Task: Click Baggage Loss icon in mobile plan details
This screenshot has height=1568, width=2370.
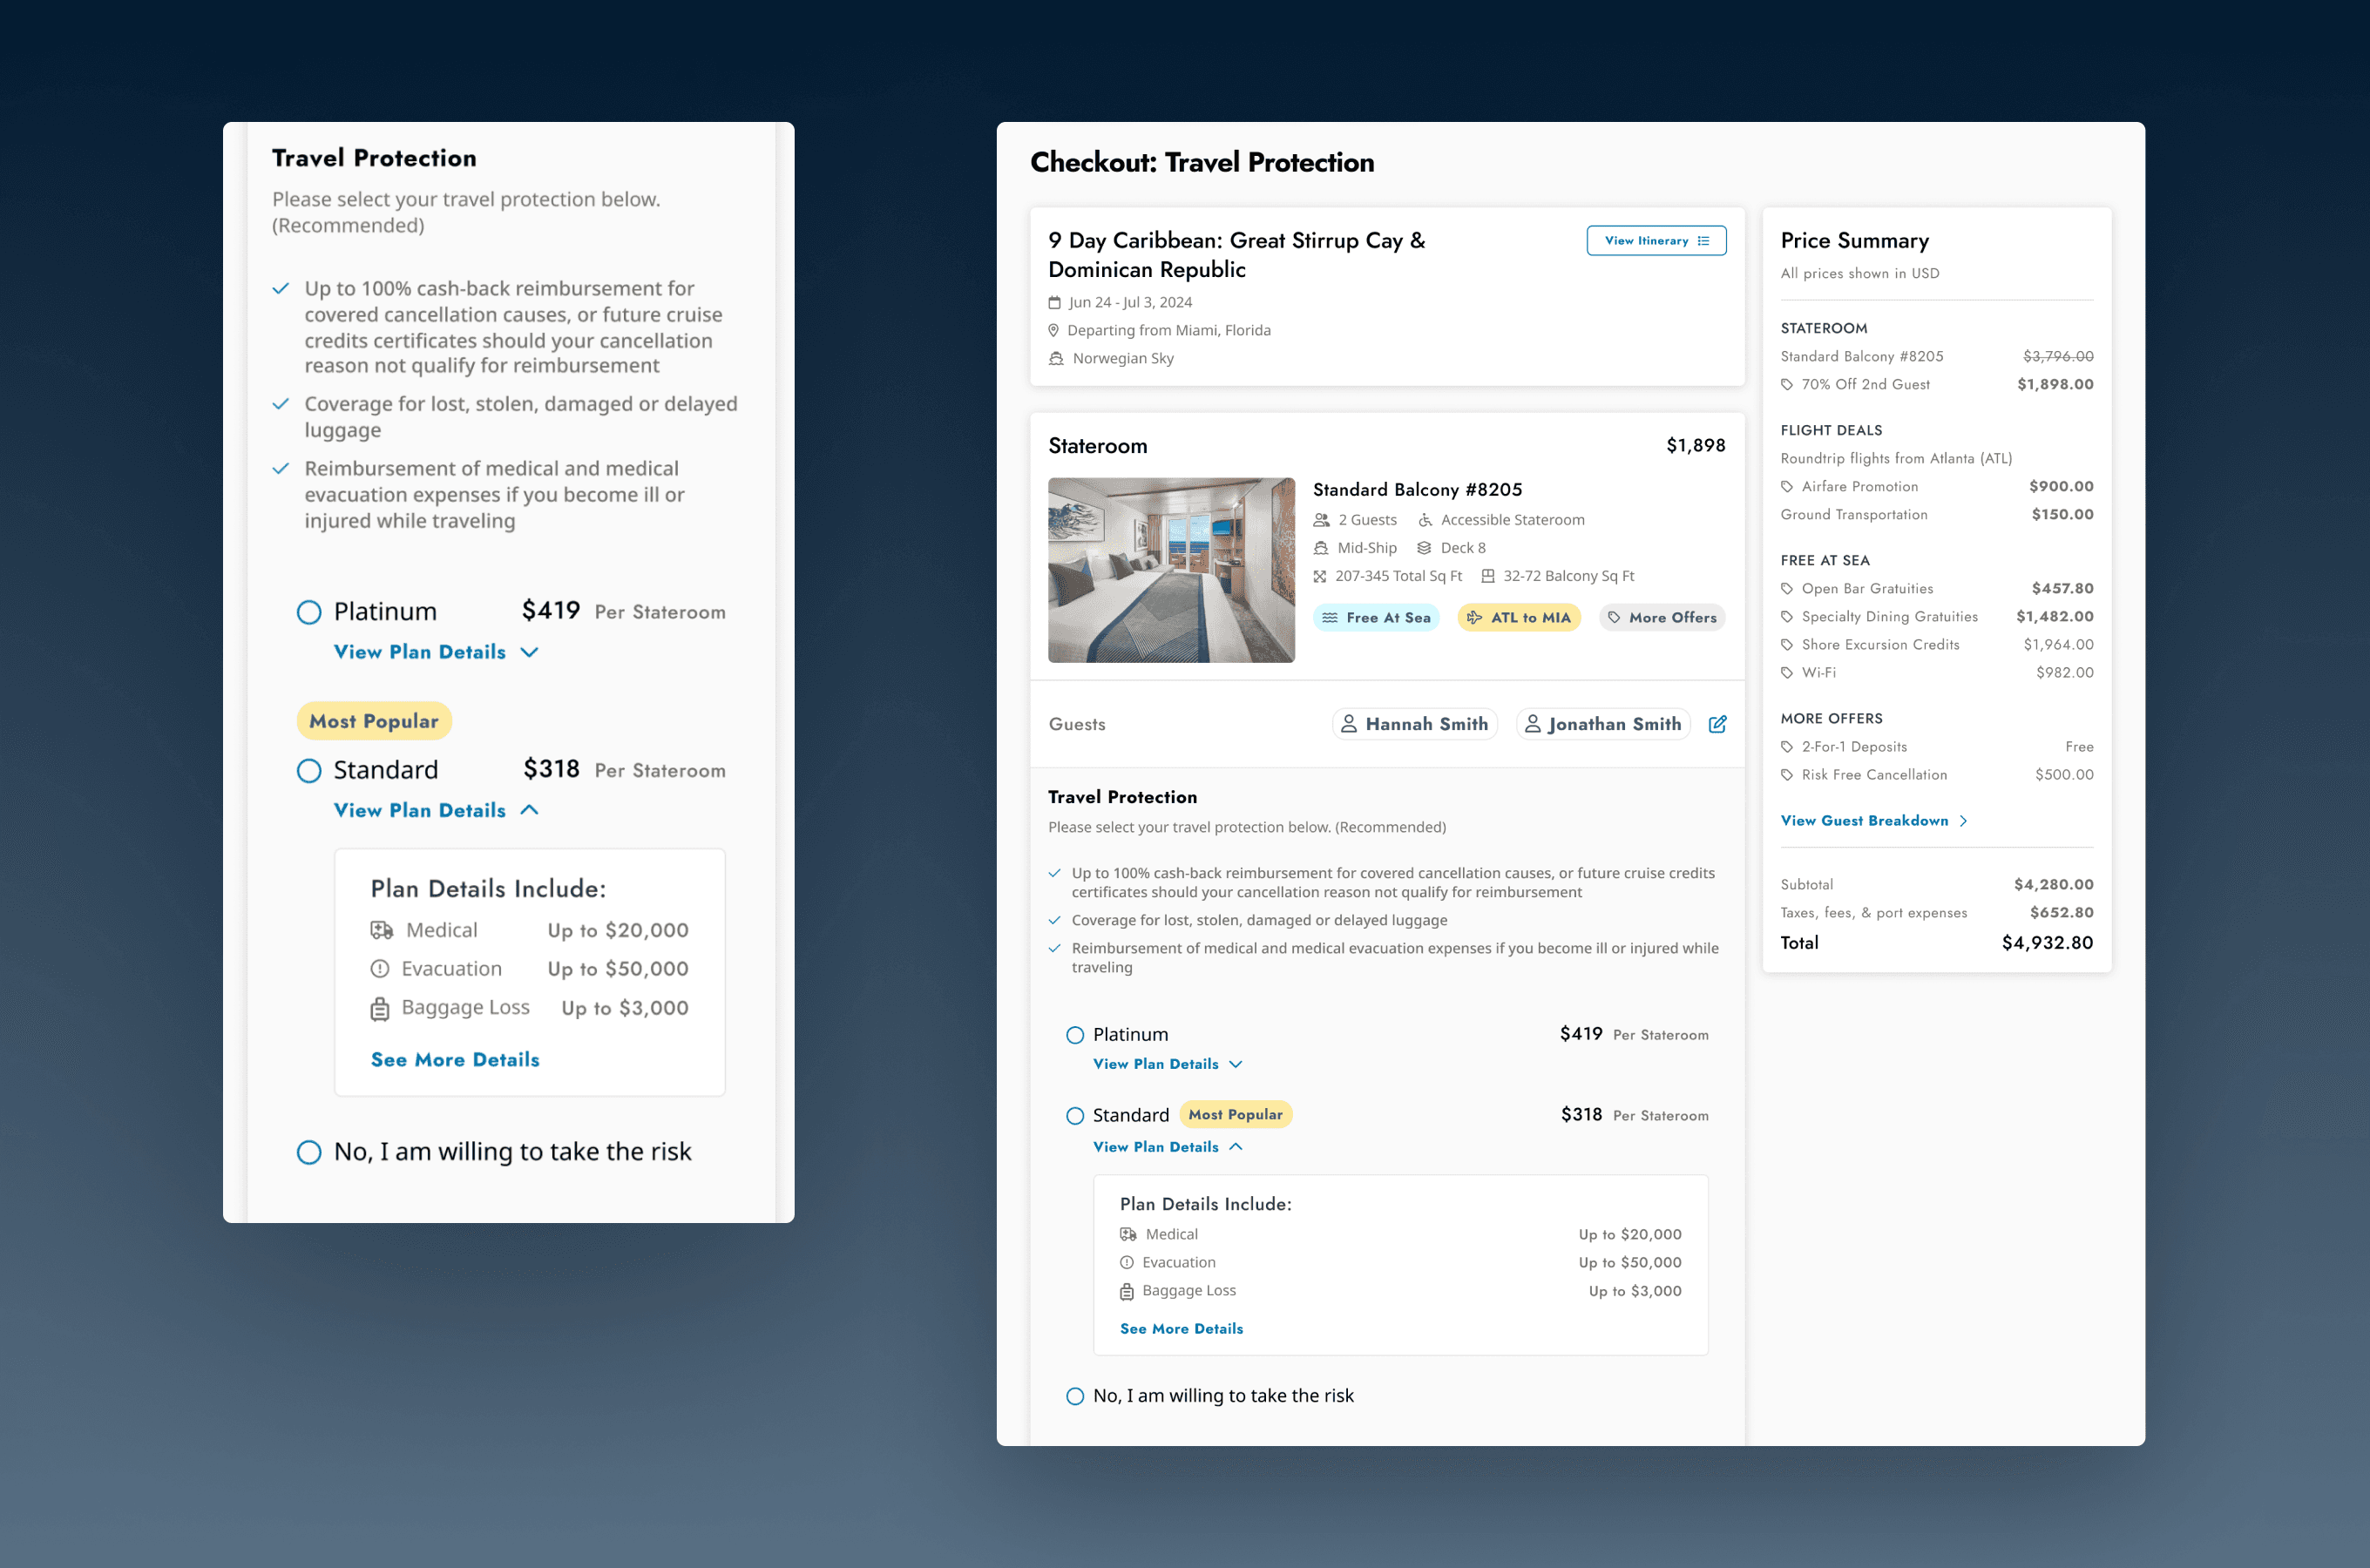Action: (380, 1009)
